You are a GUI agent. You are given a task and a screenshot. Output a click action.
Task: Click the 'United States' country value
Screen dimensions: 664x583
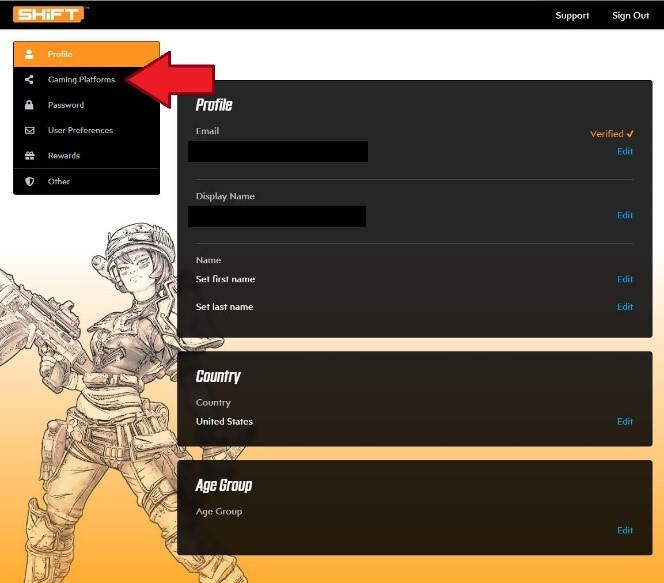tap(224, 422)
